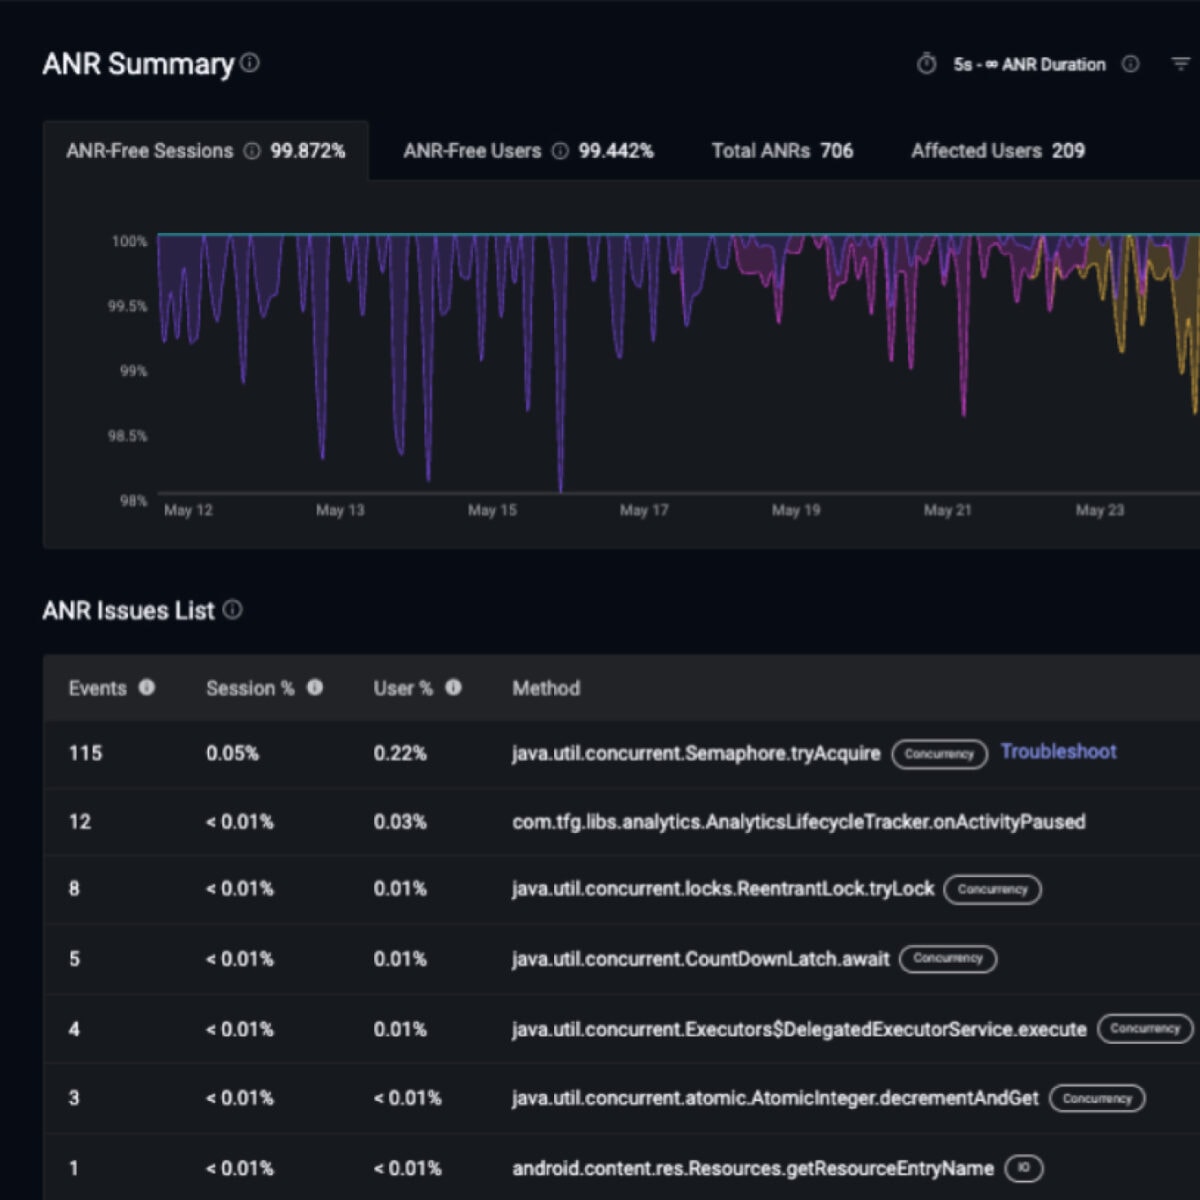Open the filter options icon top right

click(1180, 64)
